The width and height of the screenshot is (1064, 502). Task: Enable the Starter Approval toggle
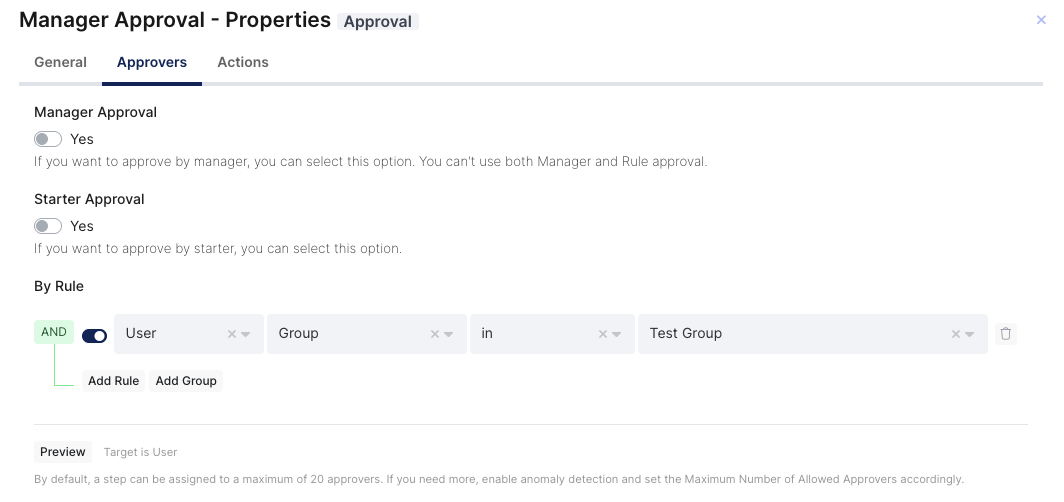coord(48,226)
